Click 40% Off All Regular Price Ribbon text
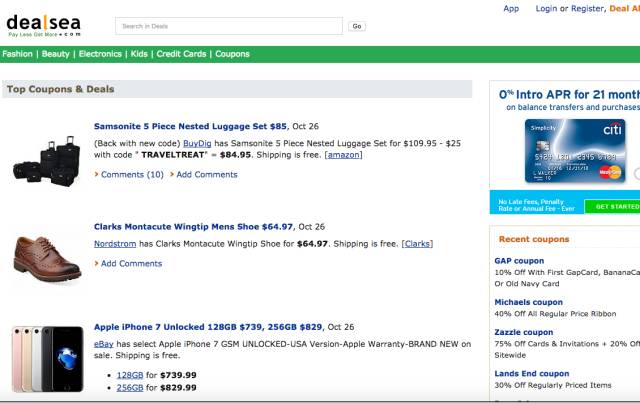 [x=555, y=314]
